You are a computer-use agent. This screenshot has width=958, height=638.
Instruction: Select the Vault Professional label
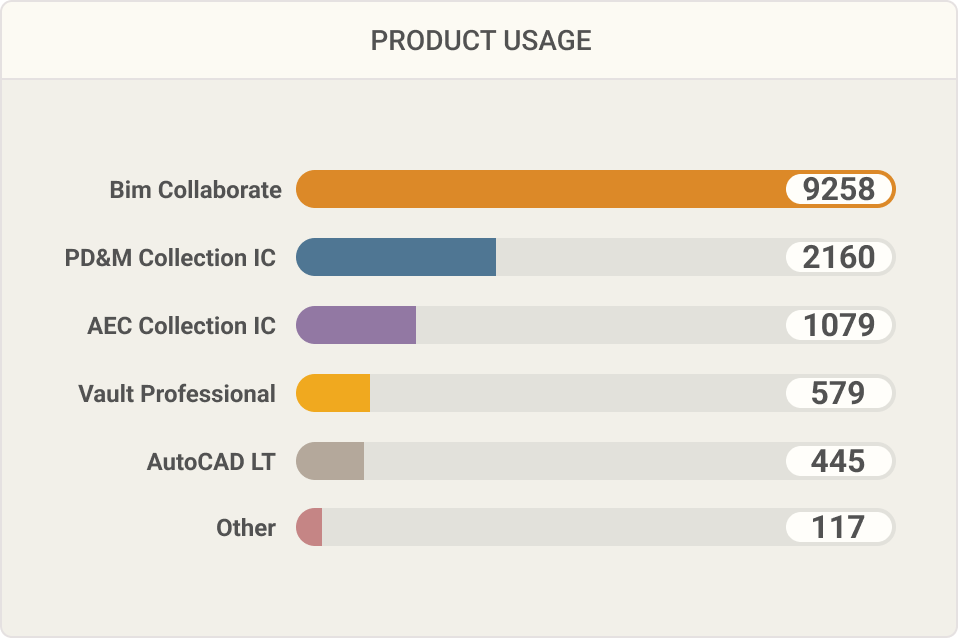click(x=177, y=394)
